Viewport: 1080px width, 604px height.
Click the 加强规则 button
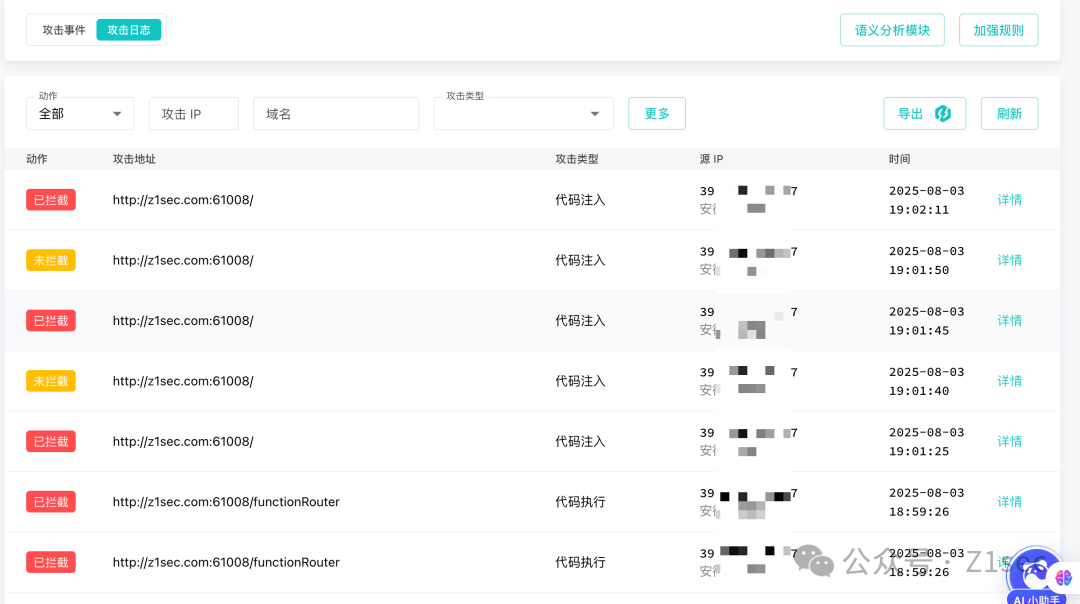click(998, 30)
